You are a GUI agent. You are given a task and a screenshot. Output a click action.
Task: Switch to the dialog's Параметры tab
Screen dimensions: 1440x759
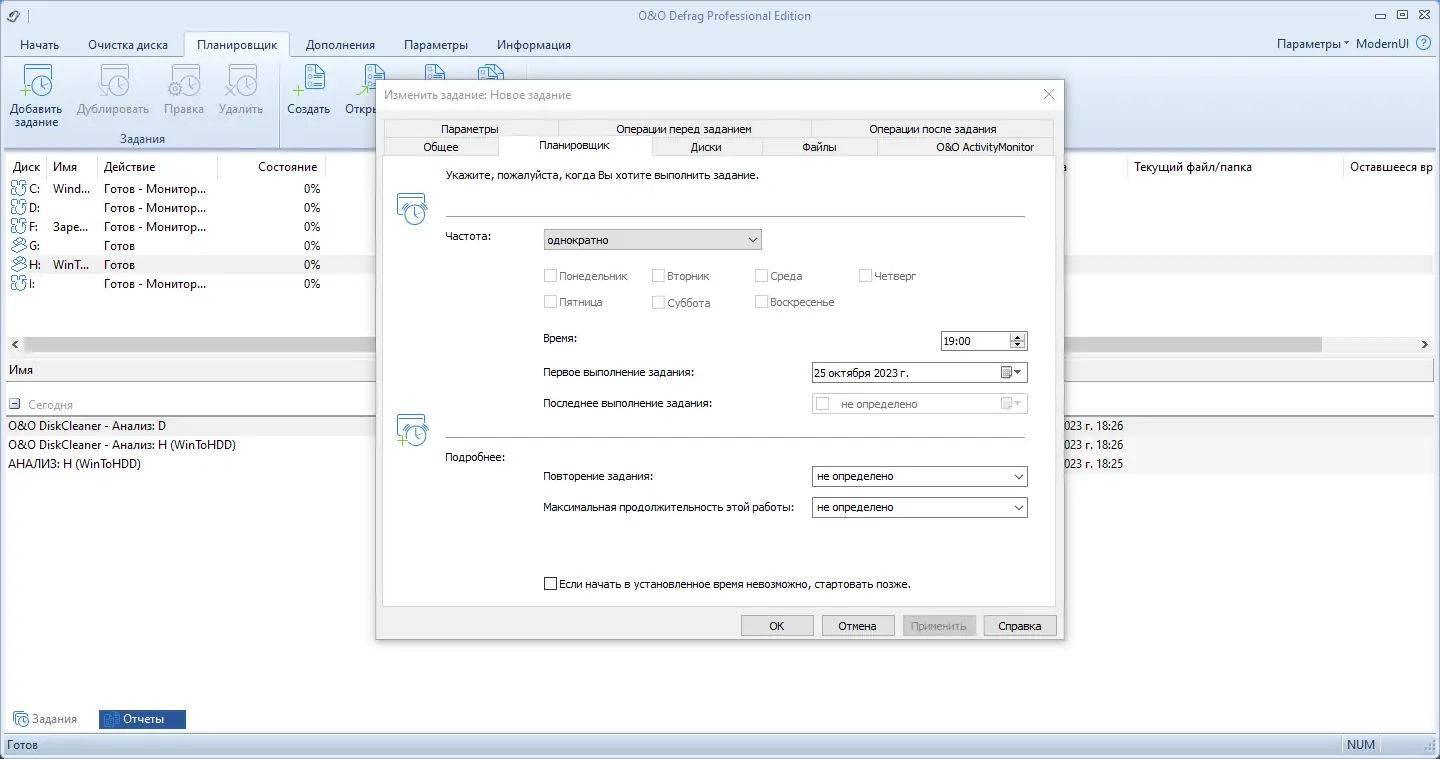click(x=470, y=129)
